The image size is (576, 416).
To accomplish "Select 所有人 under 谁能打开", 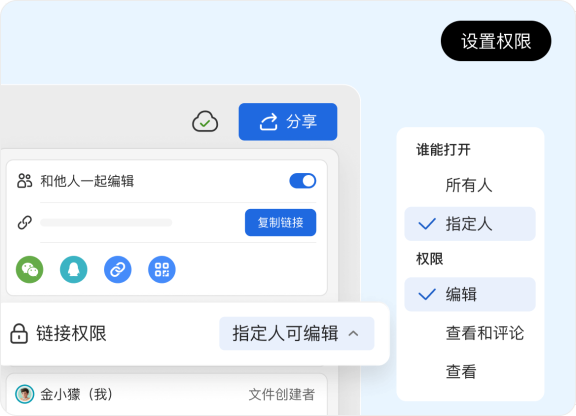I will tap(470, 185).
